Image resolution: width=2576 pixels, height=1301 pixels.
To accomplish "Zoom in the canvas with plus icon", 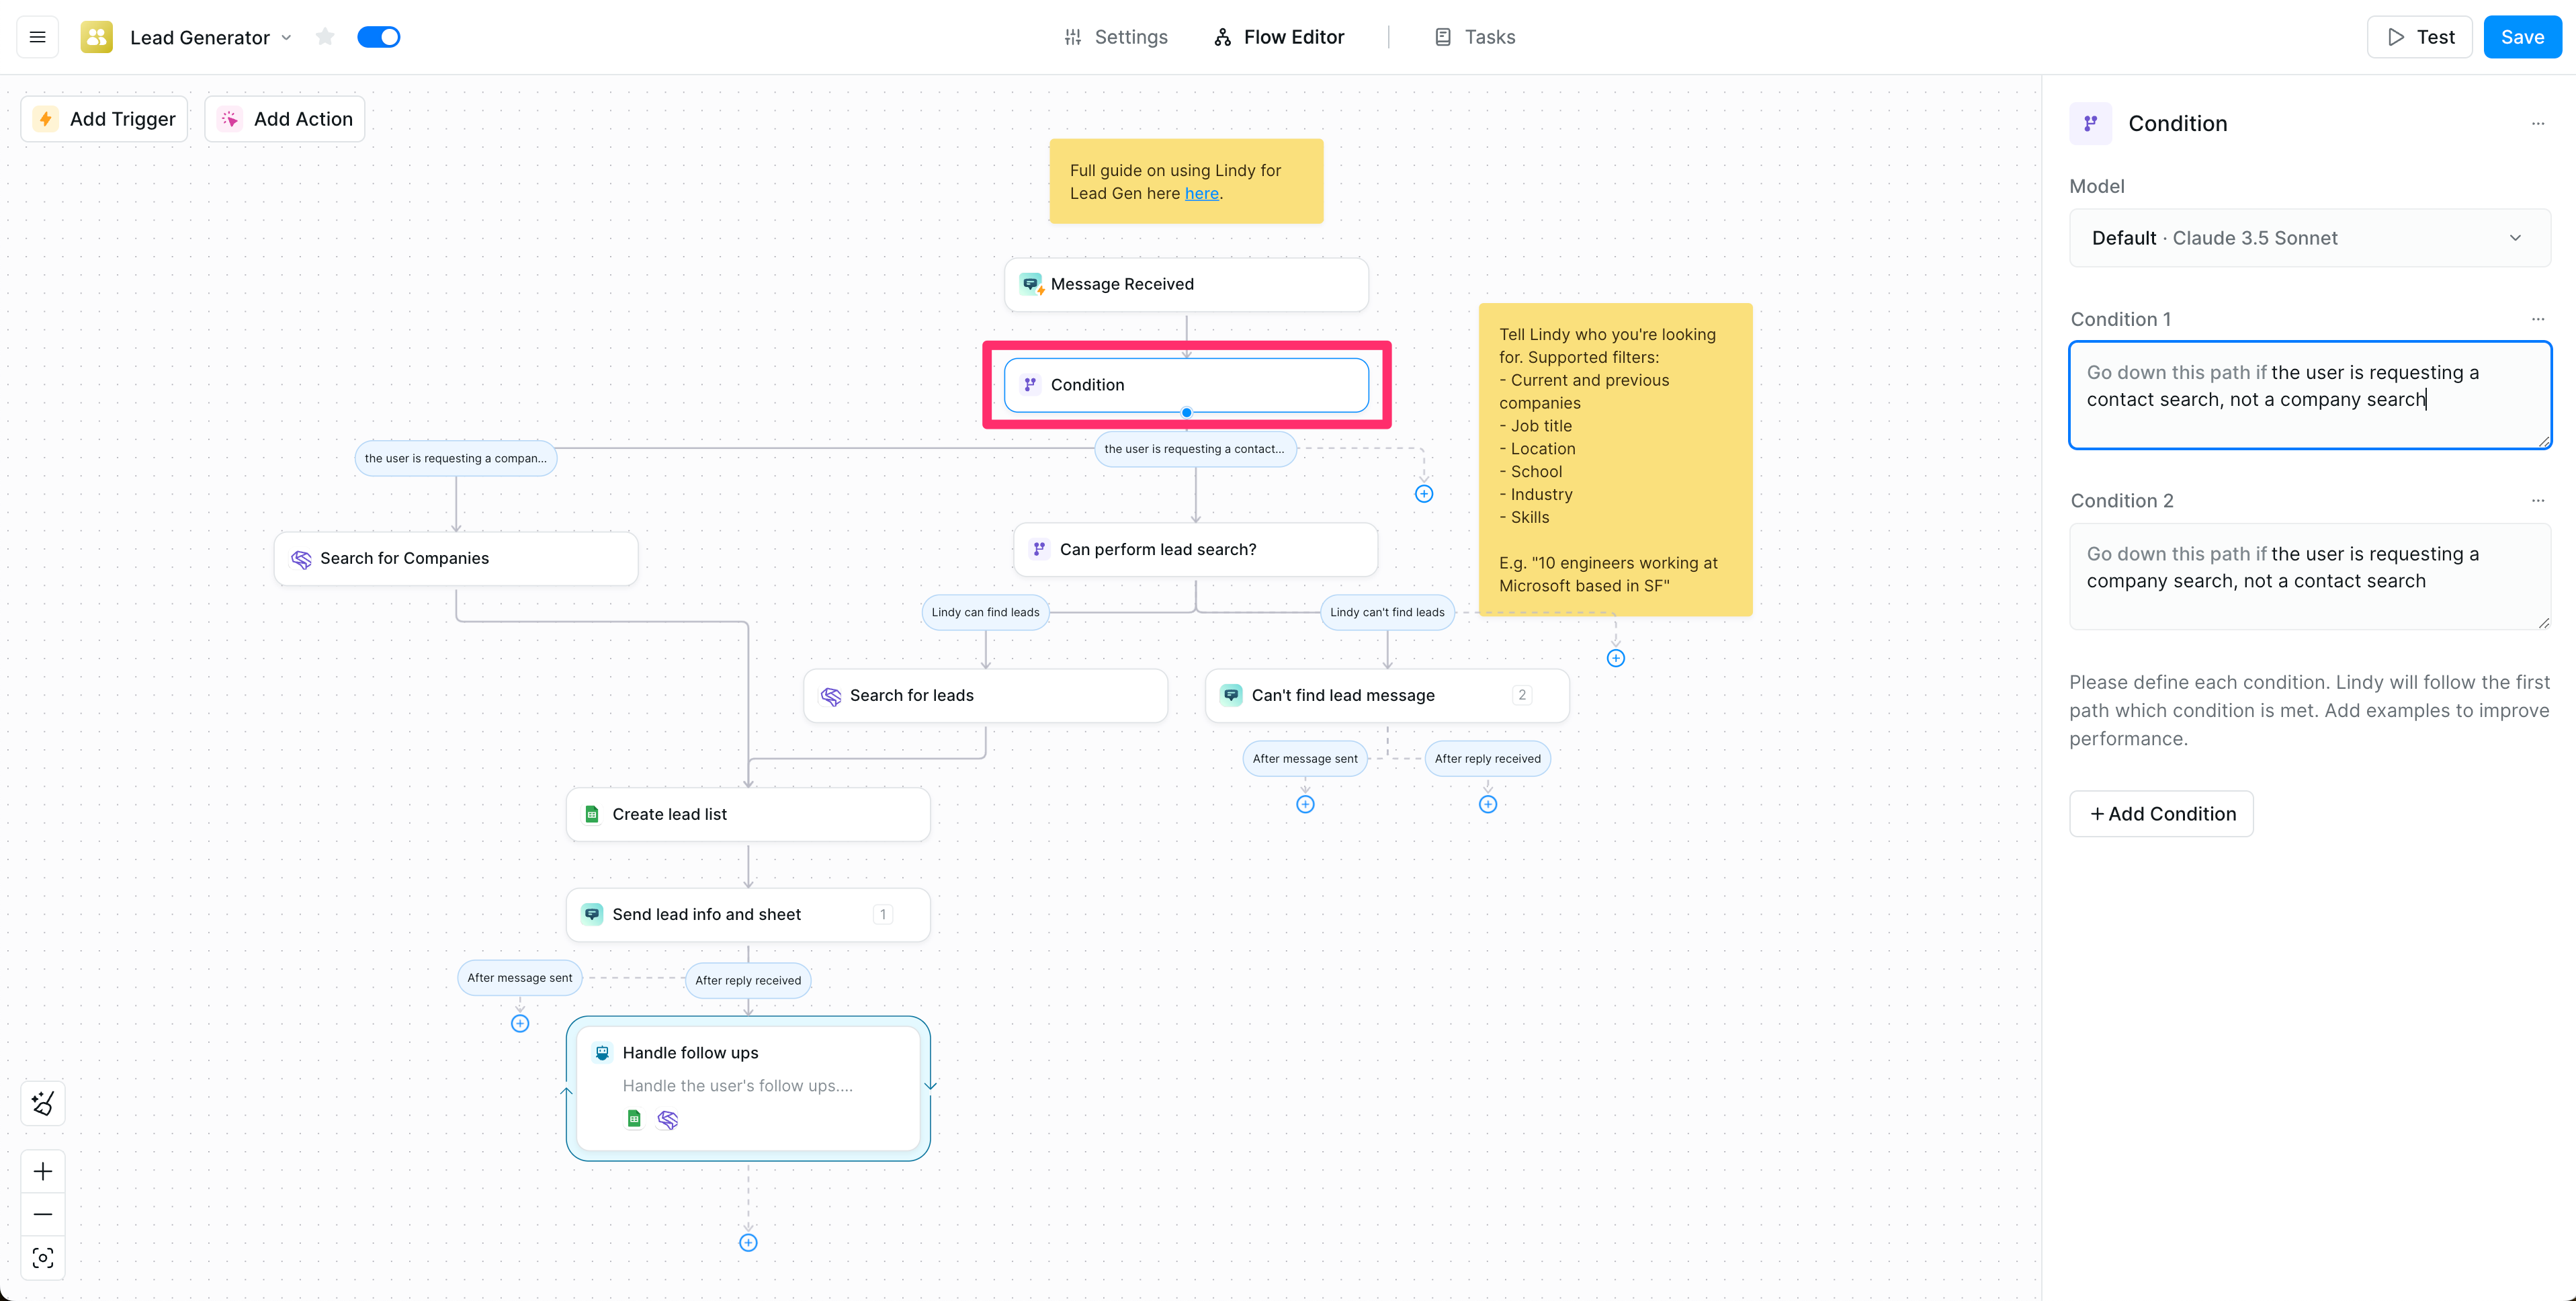I will [x=43, y=1171].
